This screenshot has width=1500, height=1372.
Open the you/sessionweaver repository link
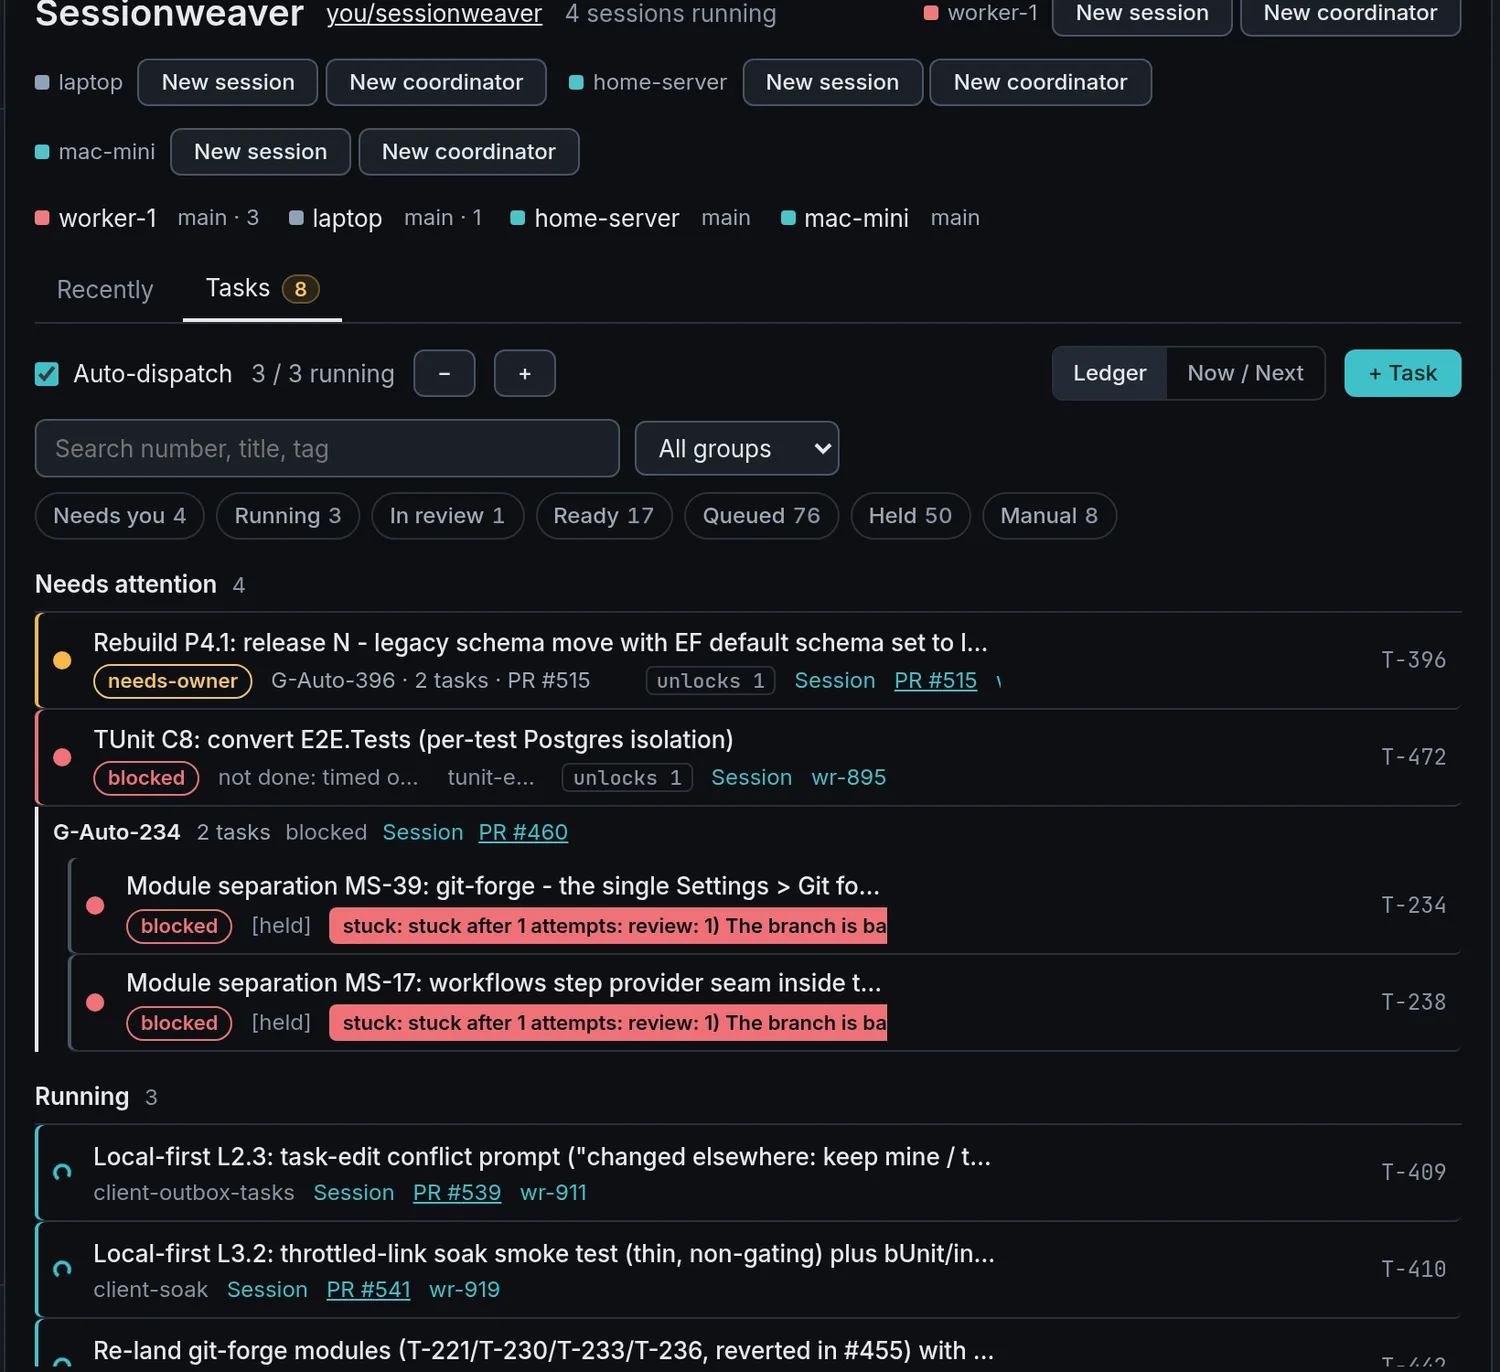(x=434, y=14)
